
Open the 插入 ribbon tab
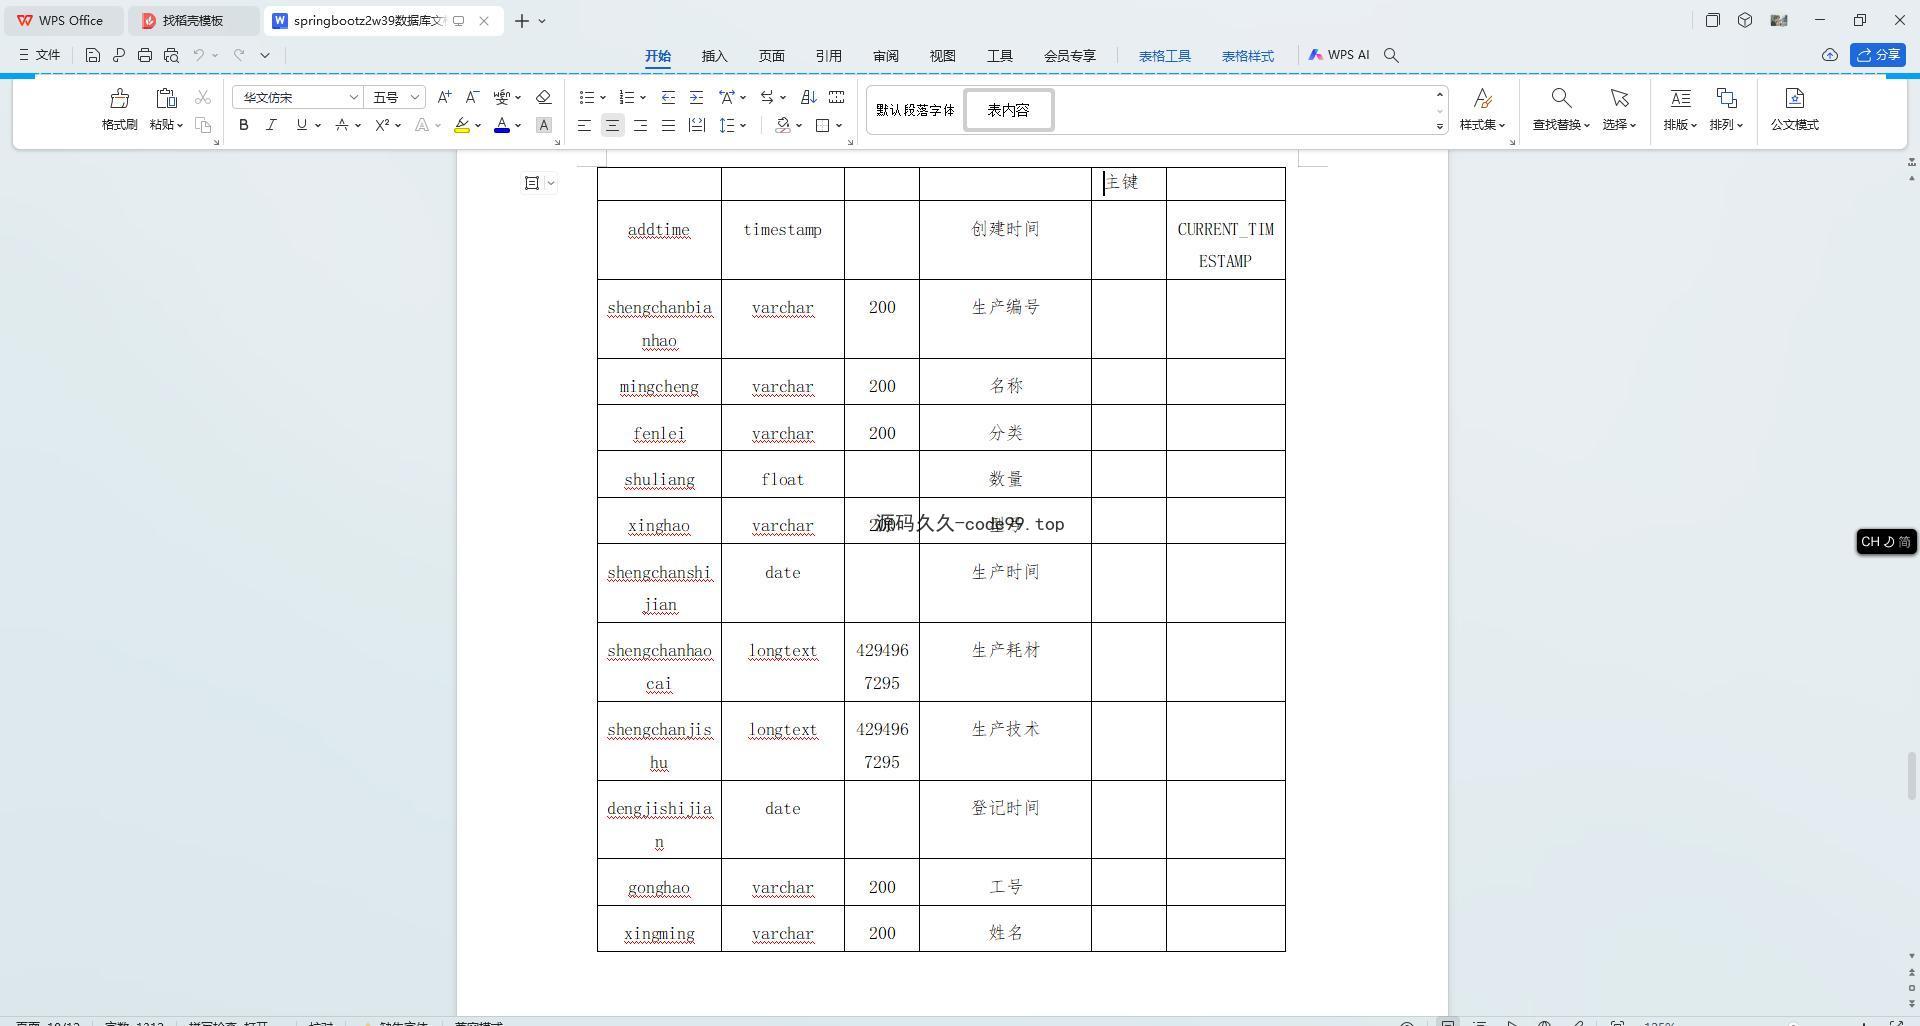pos(715,56)
